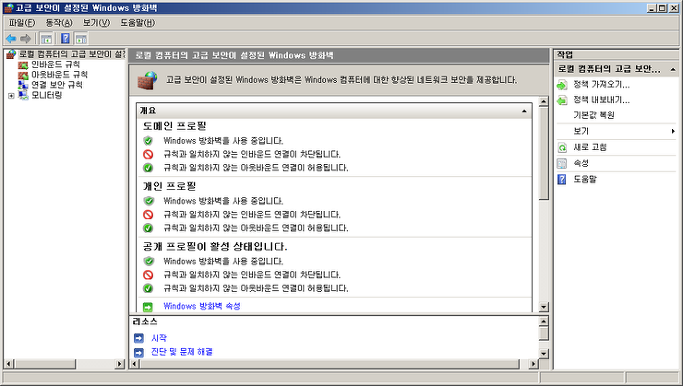Click the 연결 보안 규칙 node icon
The width and height of the screenshot is (683, 386).
pos(23,85)
